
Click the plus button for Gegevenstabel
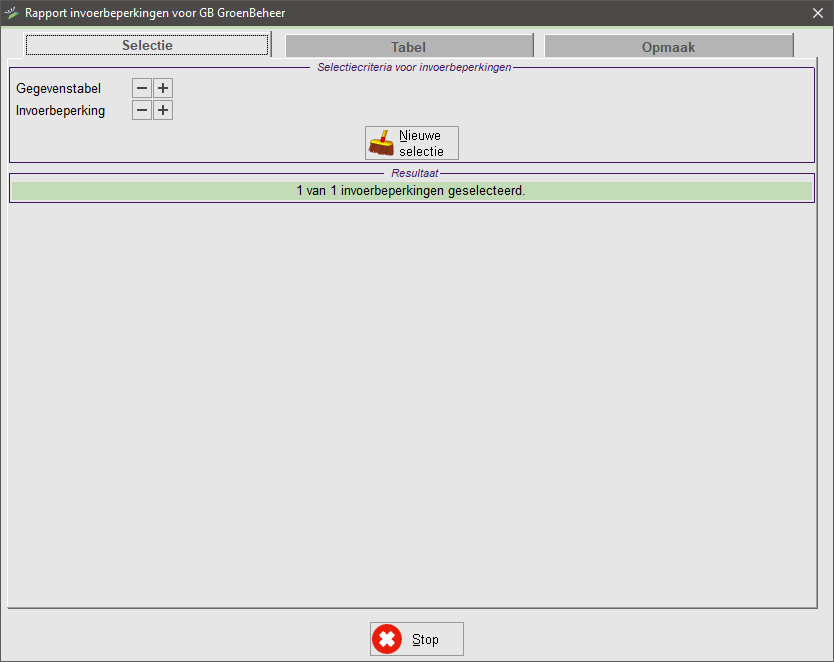tap(163, 88)
